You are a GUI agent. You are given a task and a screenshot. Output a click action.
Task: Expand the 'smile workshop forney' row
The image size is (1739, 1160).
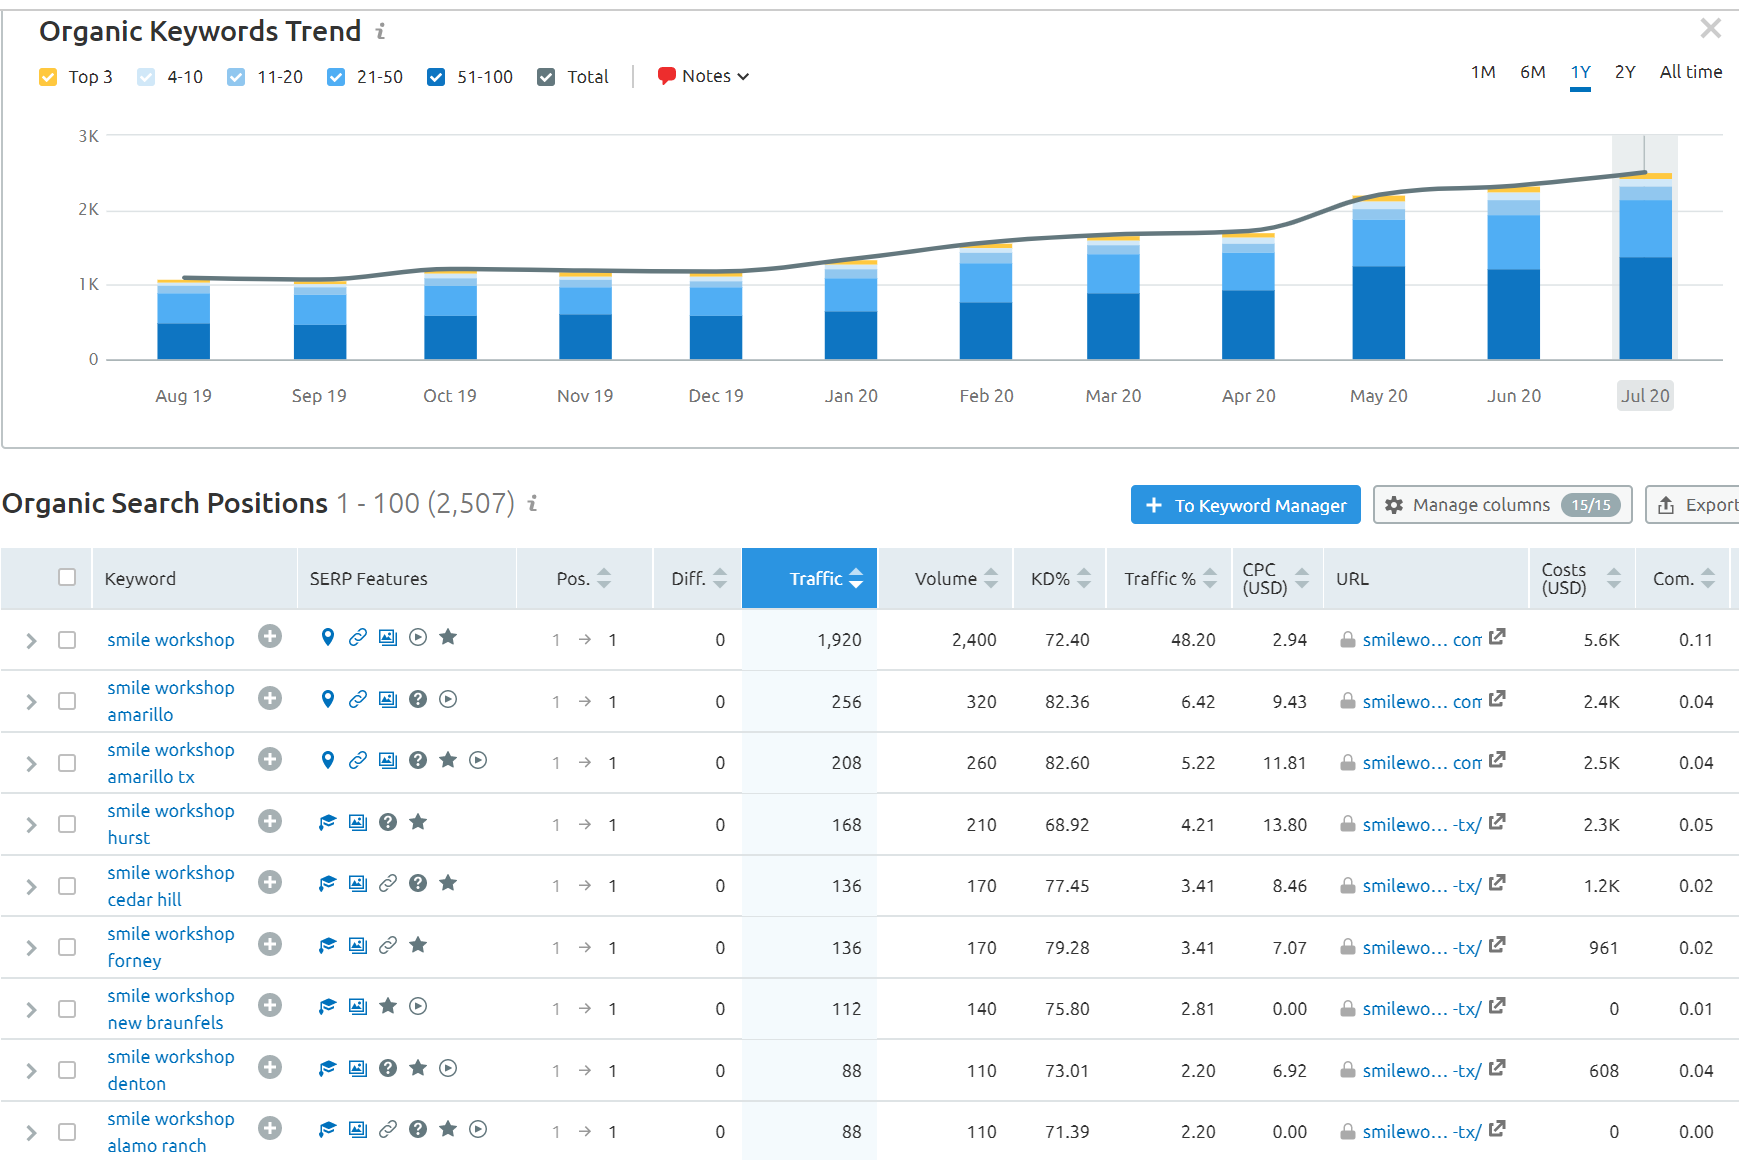(31, 948)
